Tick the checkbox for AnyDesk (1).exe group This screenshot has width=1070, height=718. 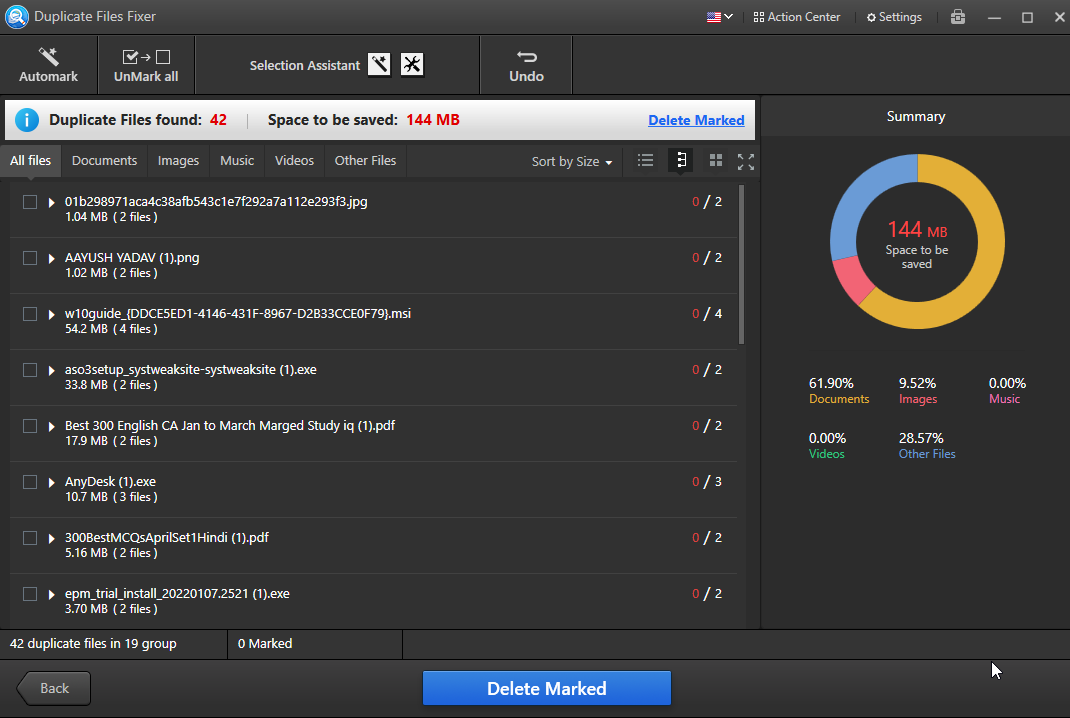29,481
